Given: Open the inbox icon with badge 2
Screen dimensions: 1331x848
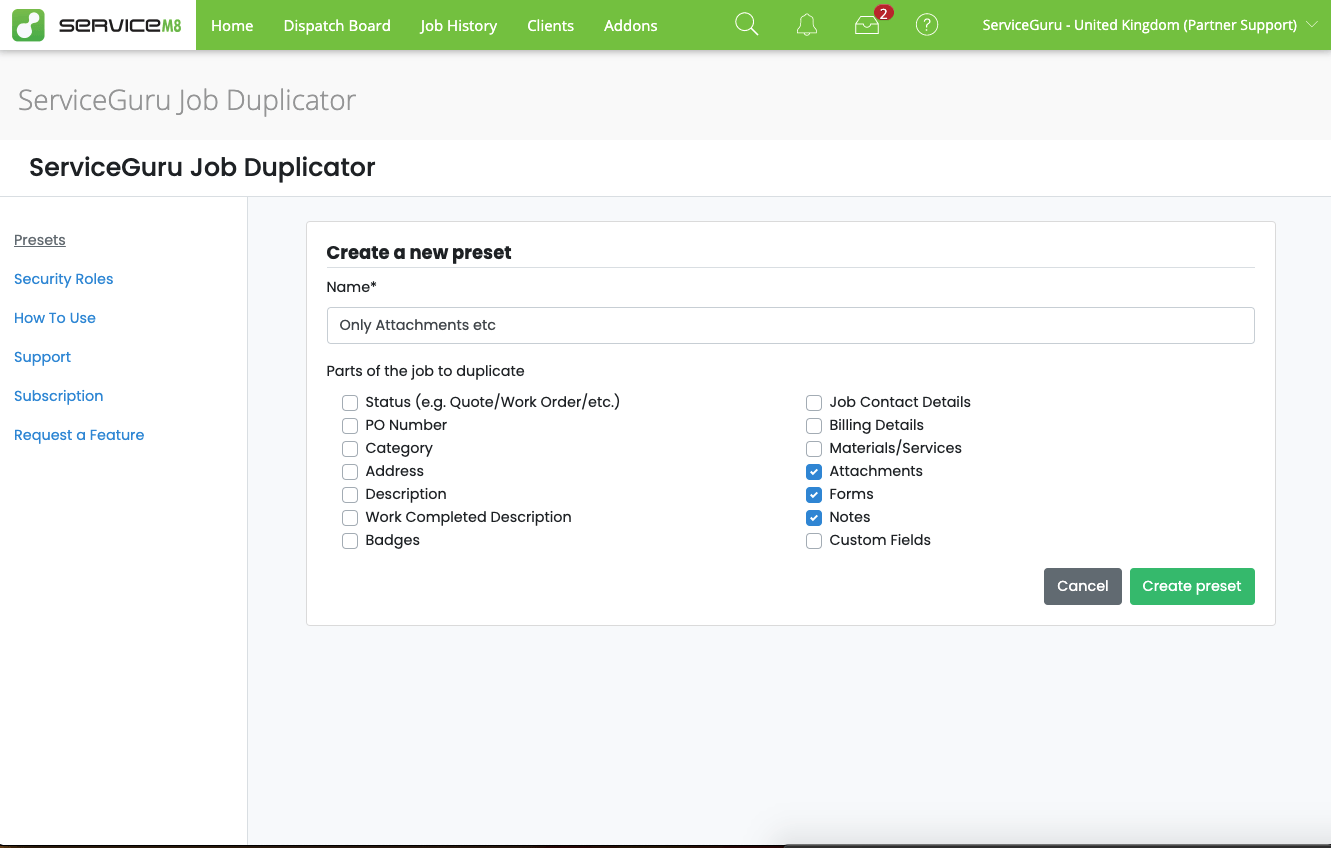Looking at the screenshot, I should (x=867, y=25).
